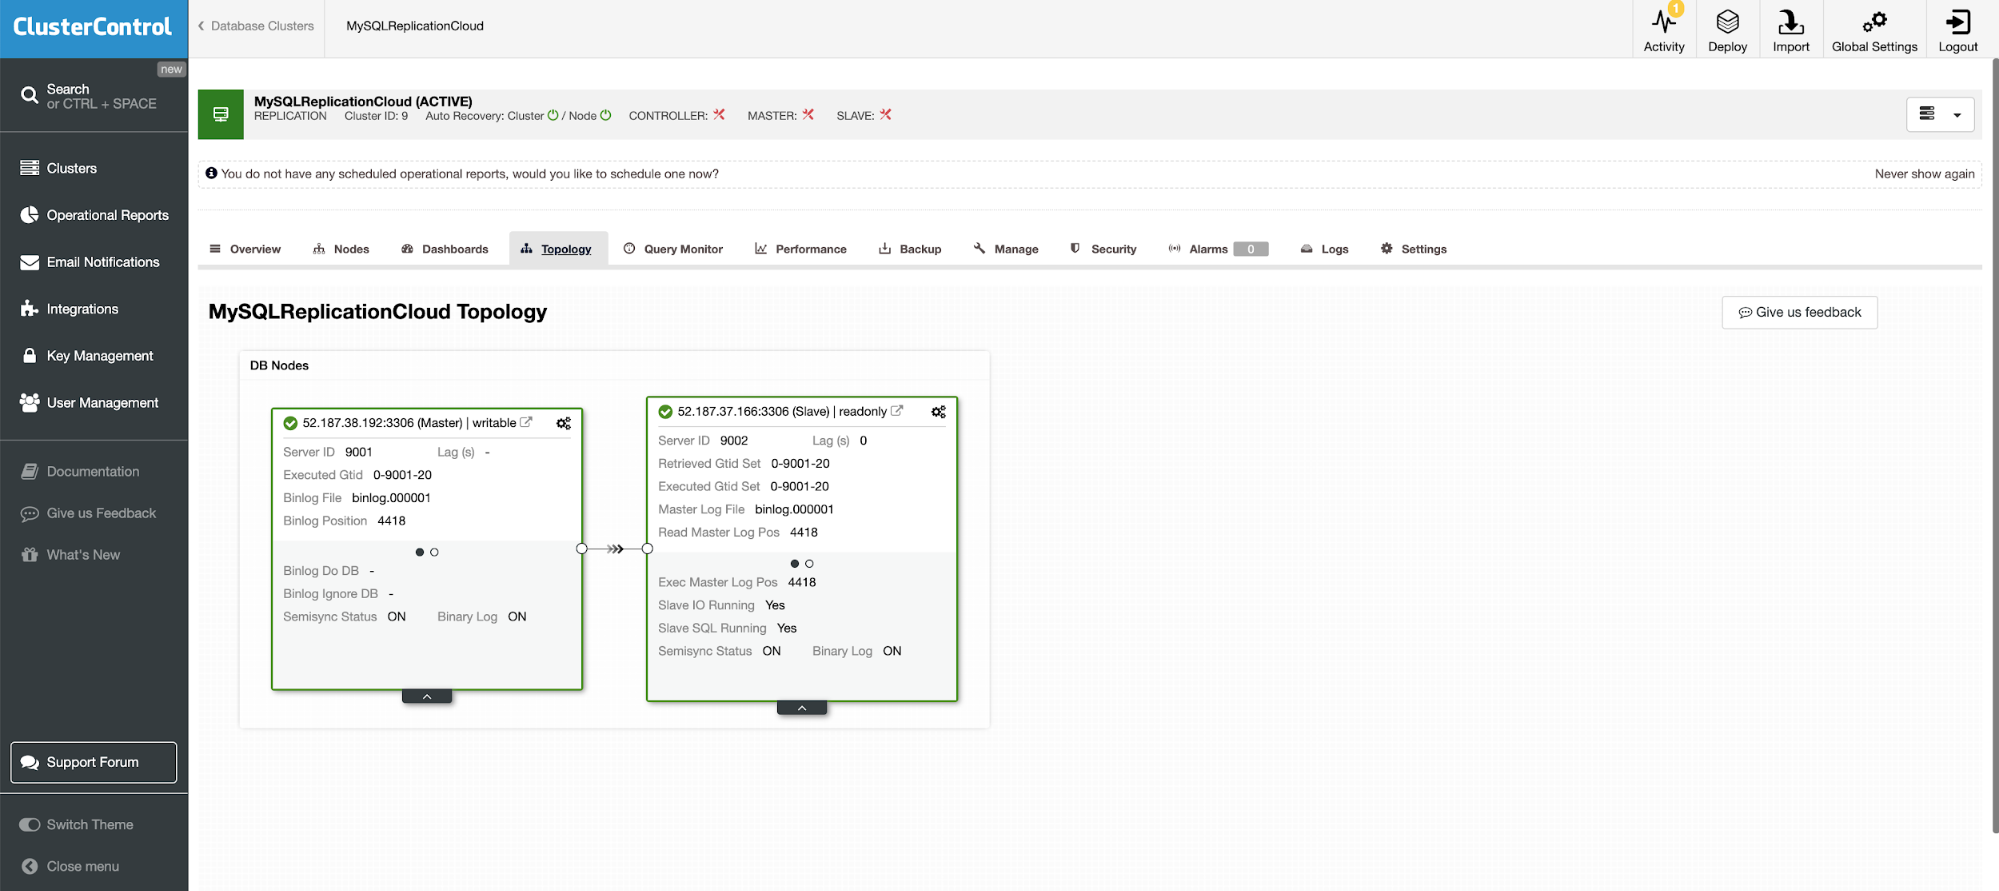This screenshot has height=891, width=1999.
Task: Open the Settings tab
Action: coord(1414,249)
